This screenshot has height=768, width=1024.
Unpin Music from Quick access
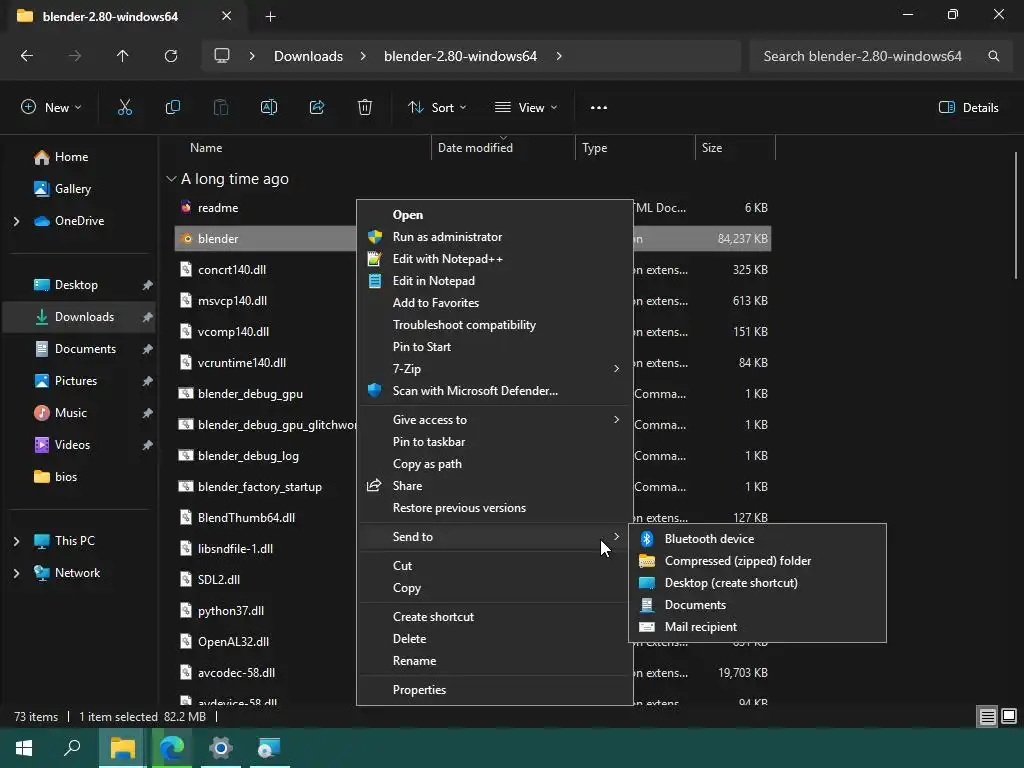click(148, 413)
